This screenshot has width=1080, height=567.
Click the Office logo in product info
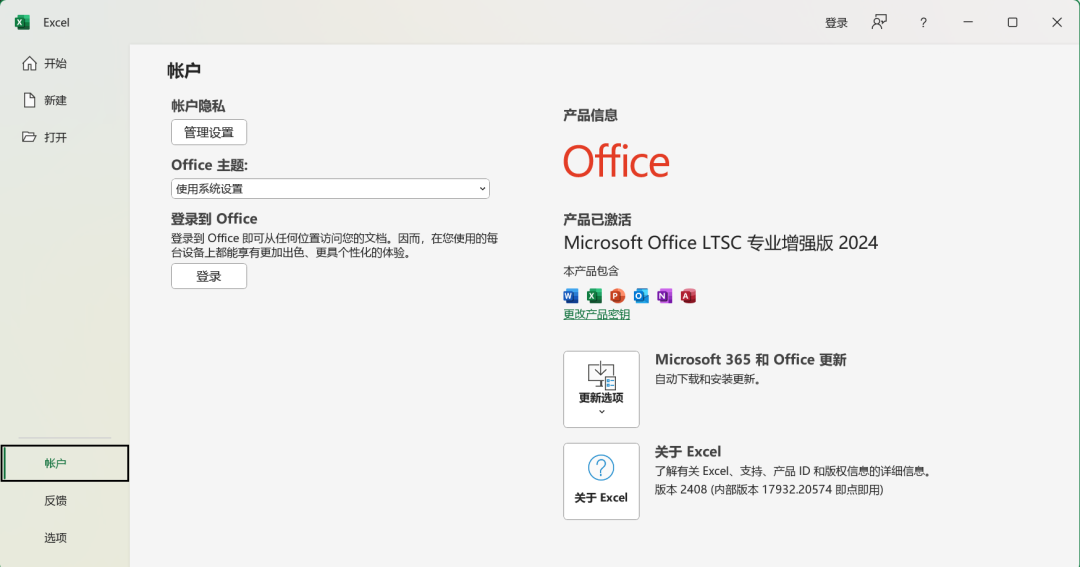click(x=616, y=161)
